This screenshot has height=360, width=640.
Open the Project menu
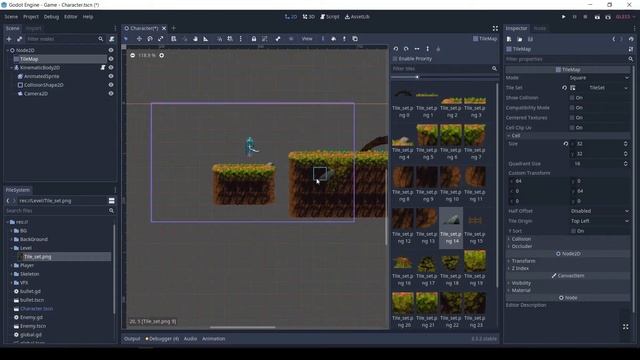[31, 17]
